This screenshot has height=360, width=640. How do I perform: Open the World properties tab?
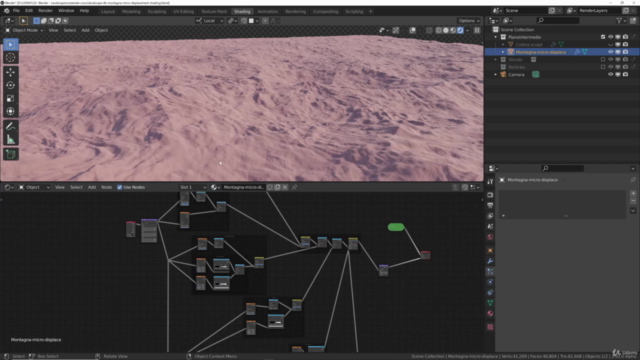tap(490, 237)
